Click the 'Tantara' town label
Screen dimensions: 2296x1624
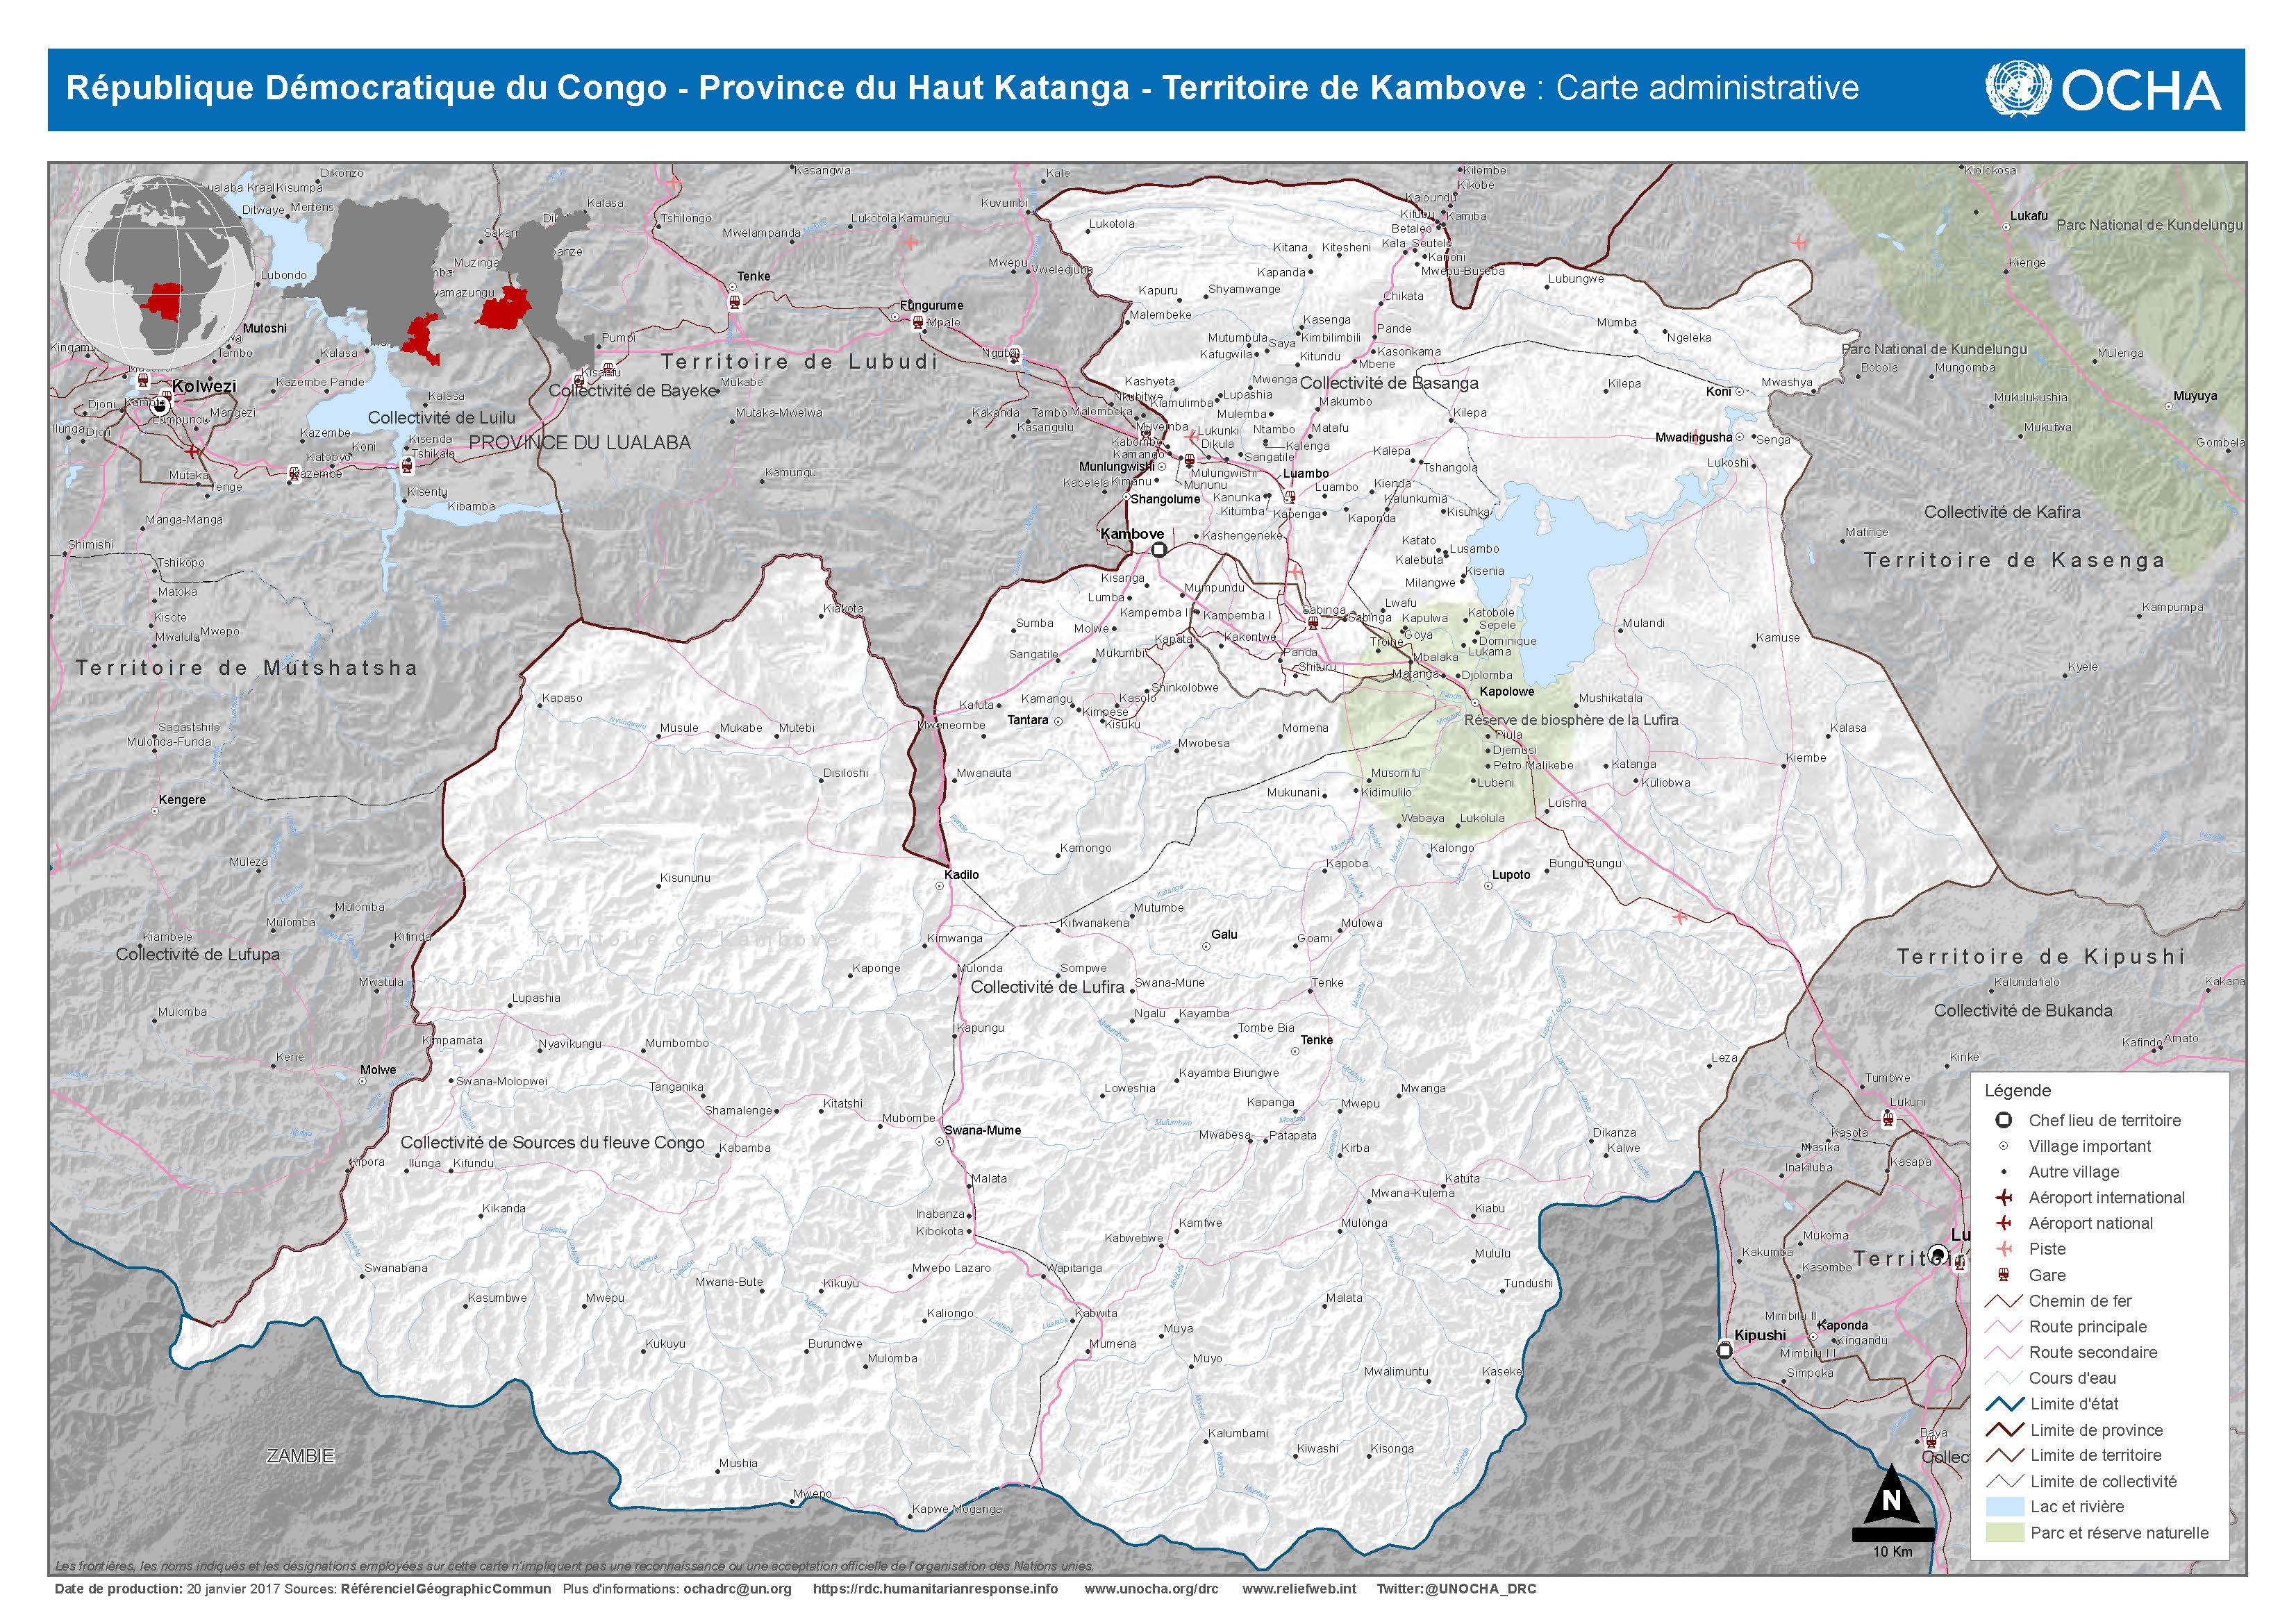pos(1028,719)
